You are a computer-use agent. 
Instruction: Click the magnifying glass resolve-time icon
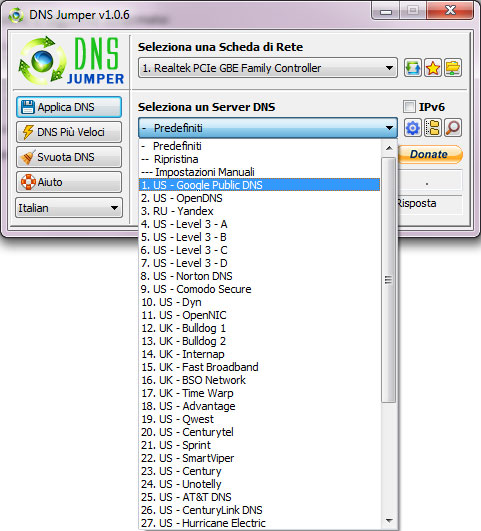[453, 128]
